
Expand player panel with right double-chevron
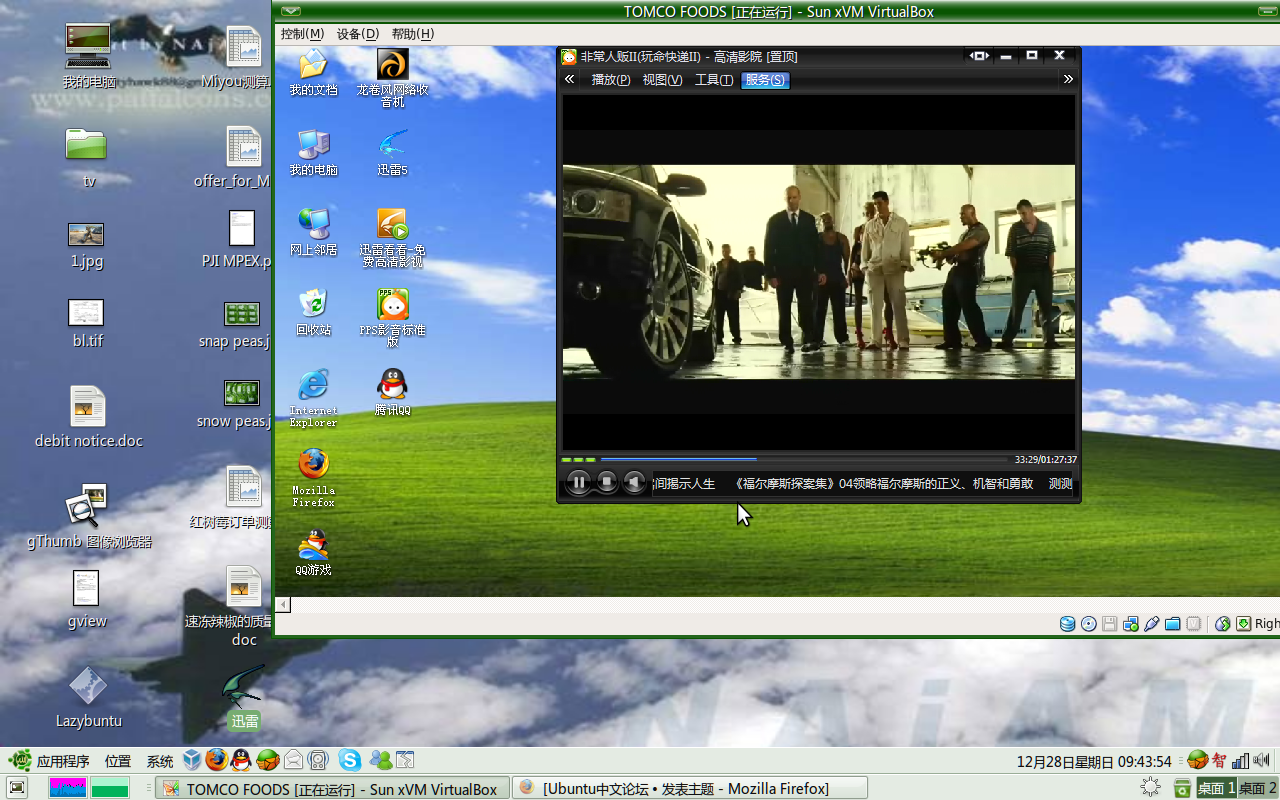(x=1068, y=79)
